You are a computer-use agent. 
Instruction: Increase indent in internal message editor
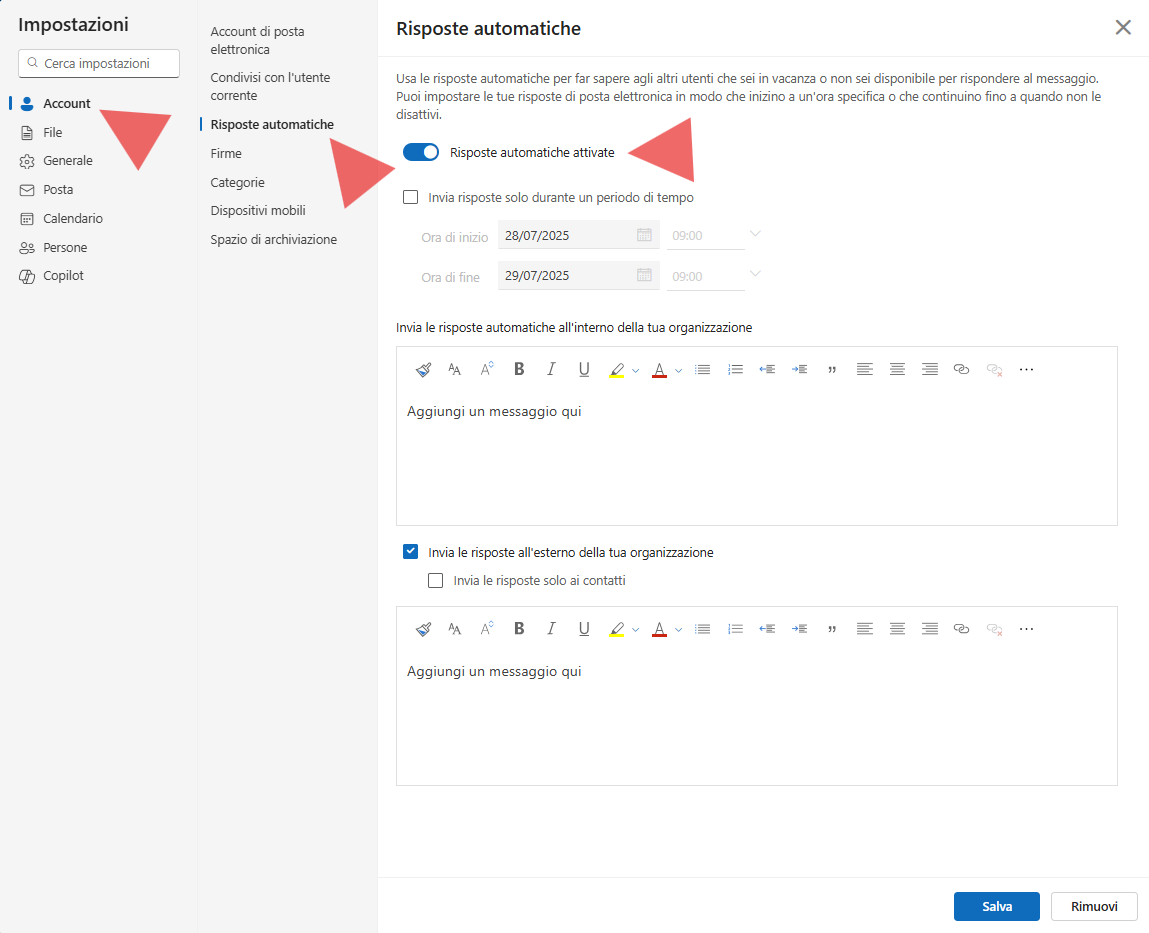(799, 369)
